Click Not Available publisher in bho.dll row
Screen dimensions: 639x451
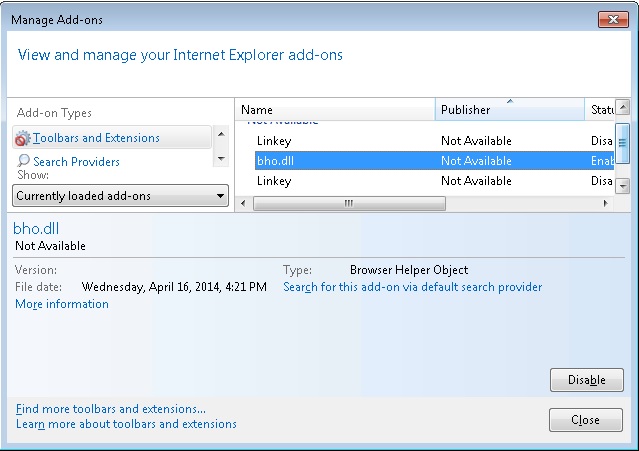tap(476, 161)
